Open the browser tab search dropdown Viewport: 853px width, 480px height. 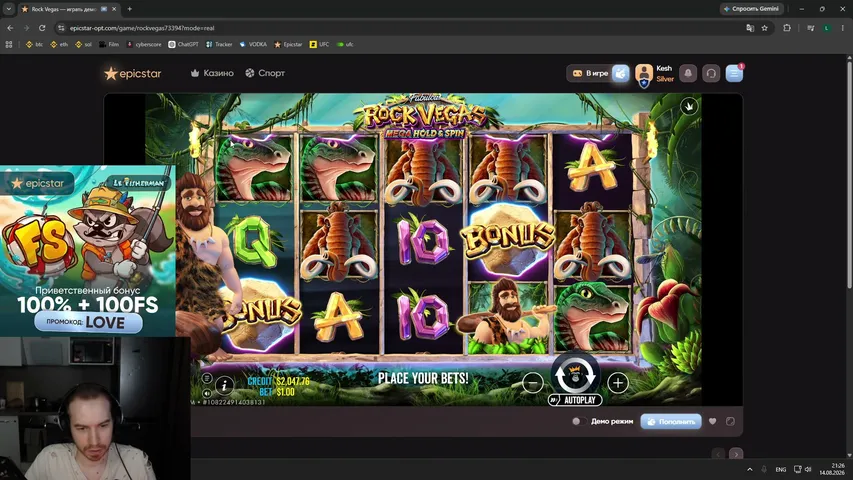pos(9,9)
